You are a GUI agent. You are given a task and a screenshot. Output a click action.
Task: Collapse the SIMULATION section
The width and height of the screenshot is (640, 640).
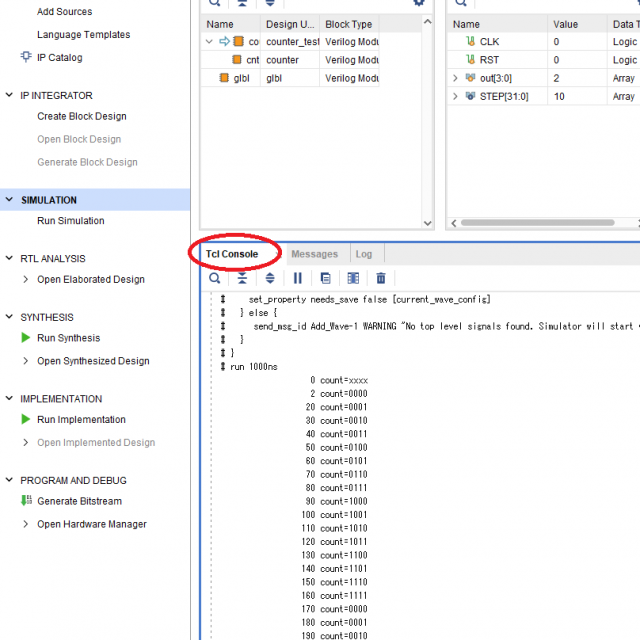coord(10,200)
